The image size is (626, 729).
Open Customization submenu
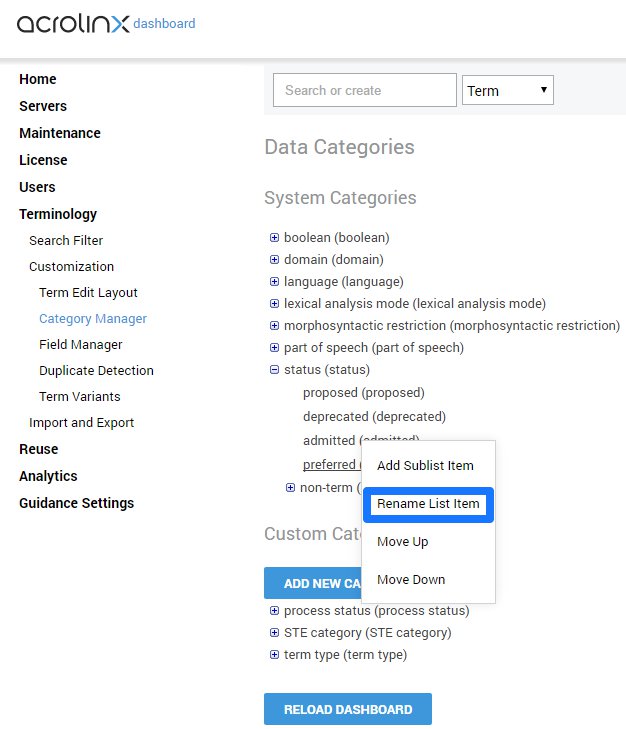click(71, 266)
